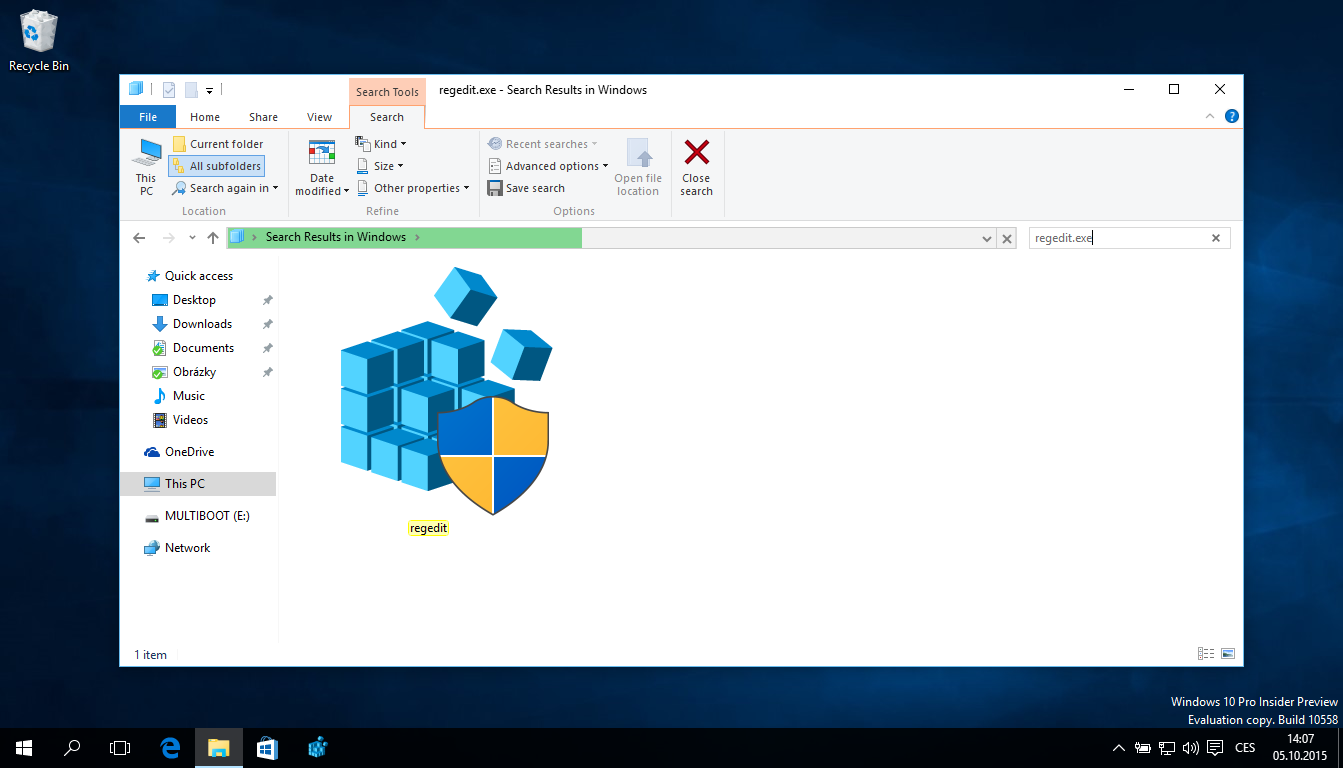Collapse the ribbon with the chevron

tap(1210, 117)
